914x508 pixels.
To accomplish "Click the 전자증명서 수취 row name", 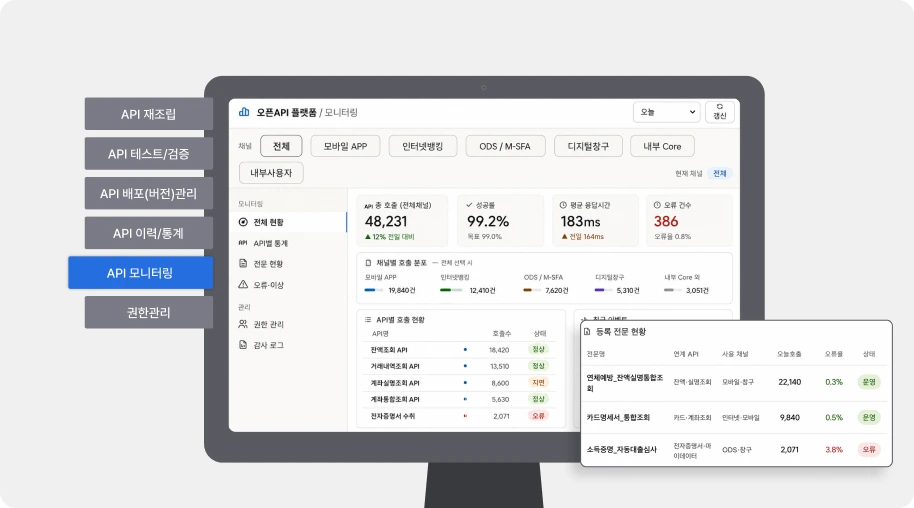I will 393,416.
